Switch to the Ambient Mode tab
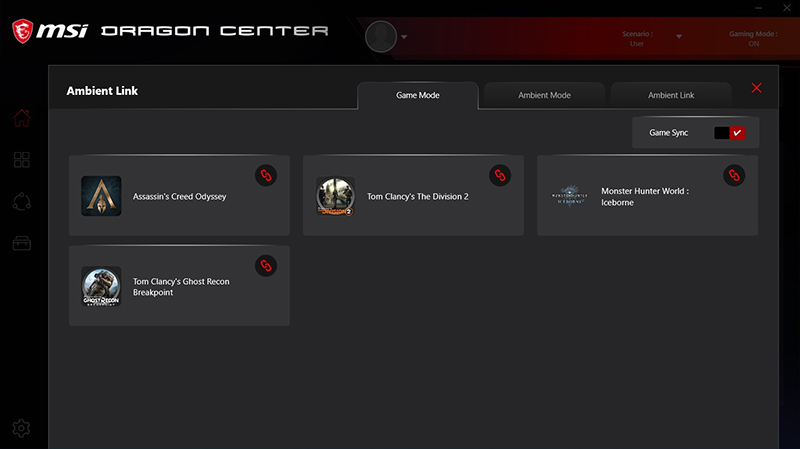Image resolution: width=800 pixels, height=449 pixels. (544, 95)
